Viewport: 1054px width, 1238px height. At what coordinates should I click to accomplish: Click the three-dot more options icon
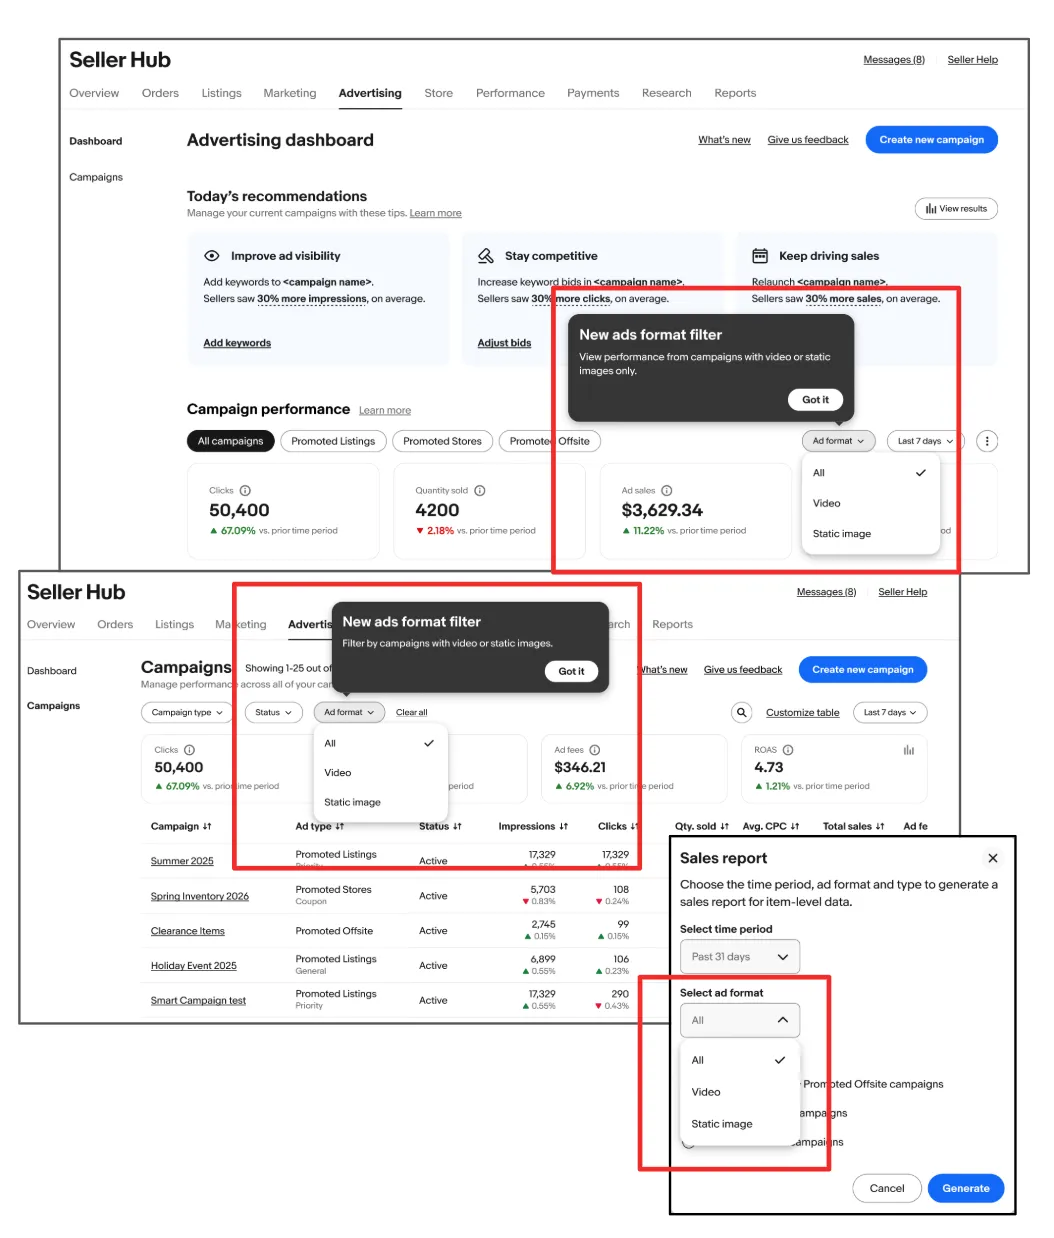pos(986,441)
